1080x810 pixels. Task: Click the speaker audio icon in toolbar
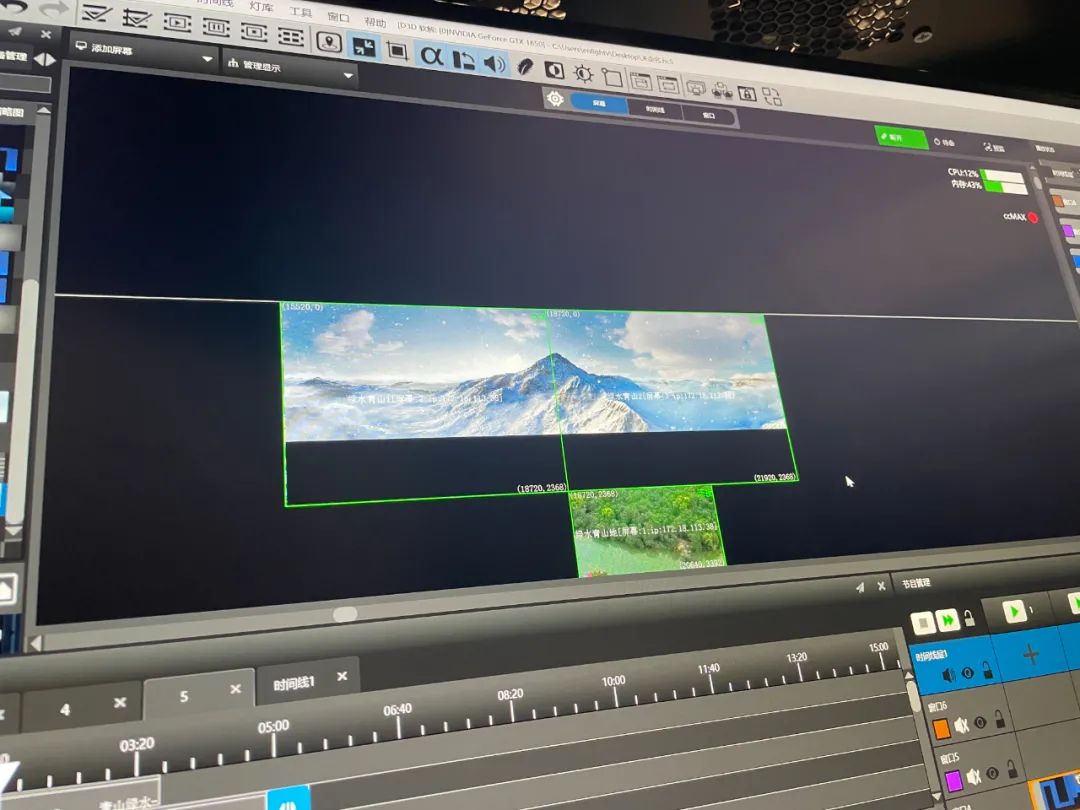[495, 62]
